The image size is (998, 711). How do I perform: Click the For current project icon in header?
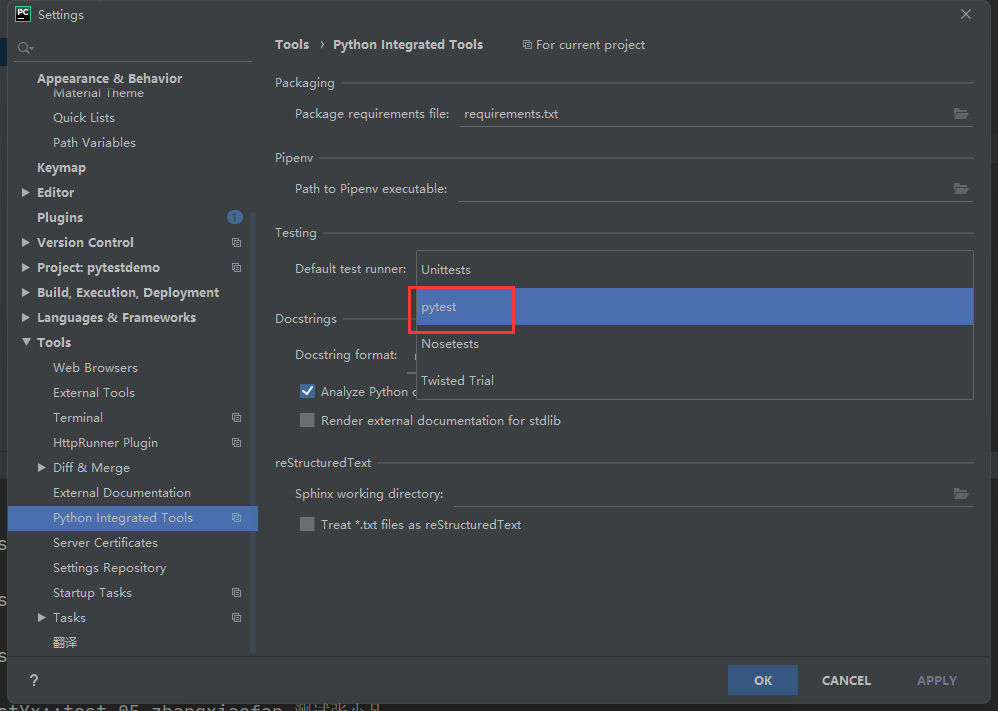click(527, 45)
